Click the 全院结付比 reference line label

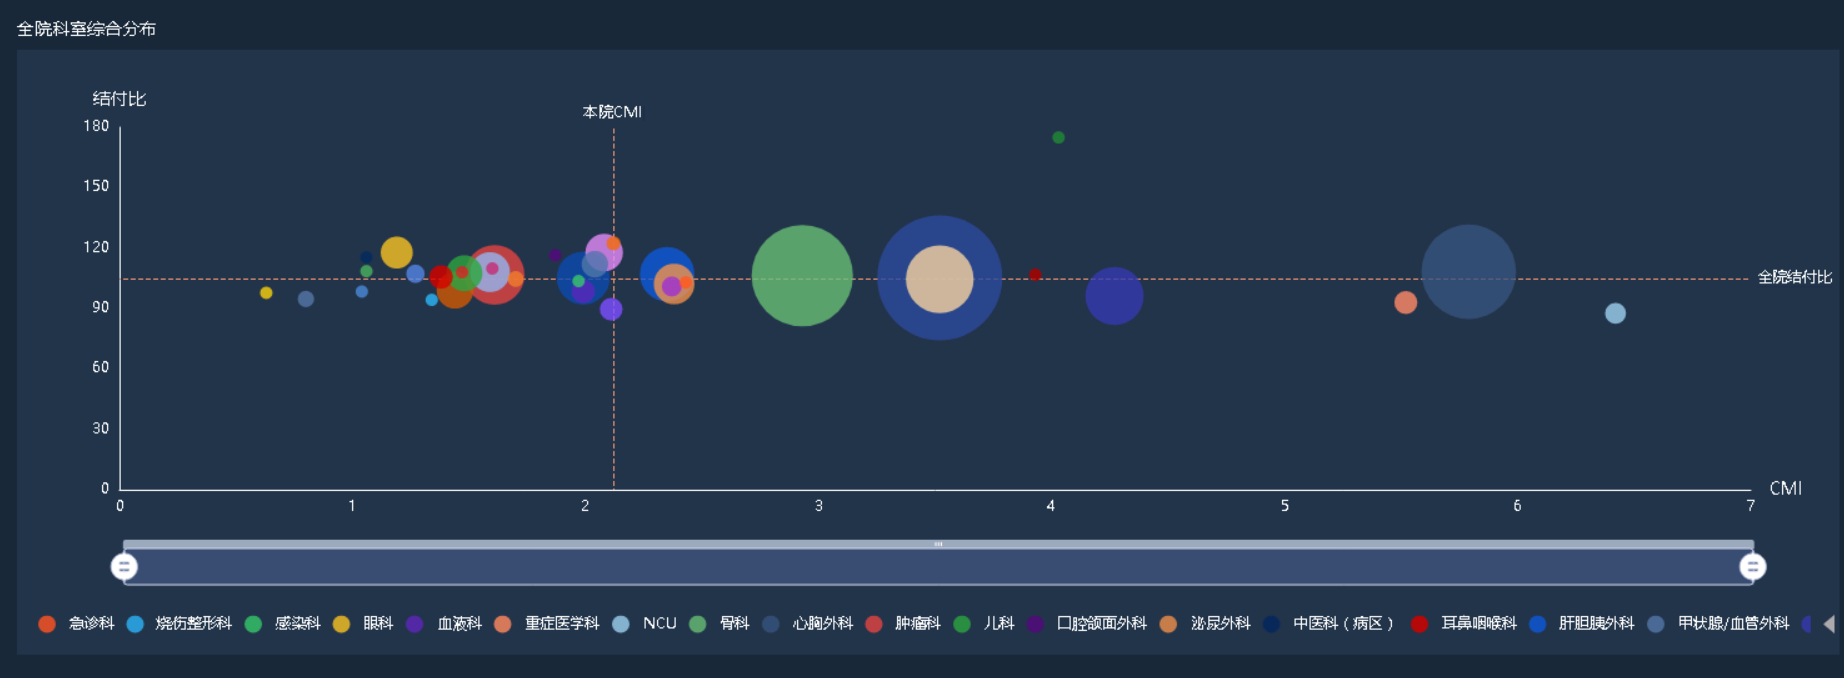[1795, 277]
